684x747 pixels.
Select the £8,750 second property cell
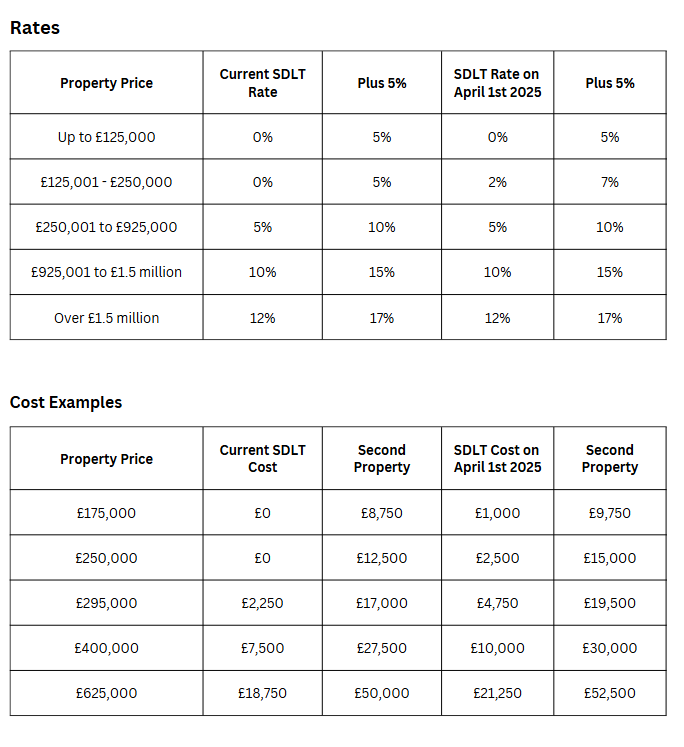click(x=382, y=513)
